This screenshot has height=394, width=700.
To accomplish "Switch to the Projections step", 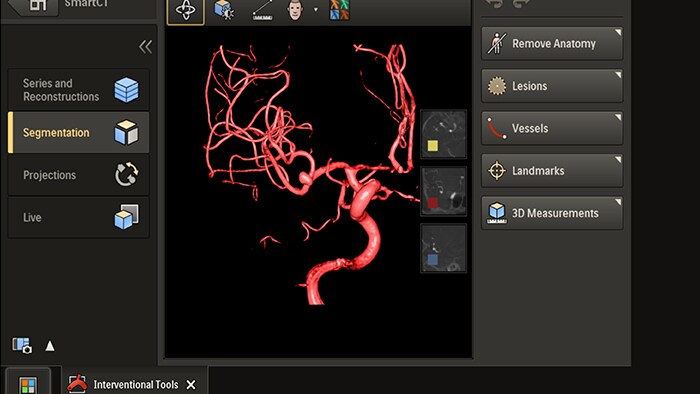I will point(79,175).
